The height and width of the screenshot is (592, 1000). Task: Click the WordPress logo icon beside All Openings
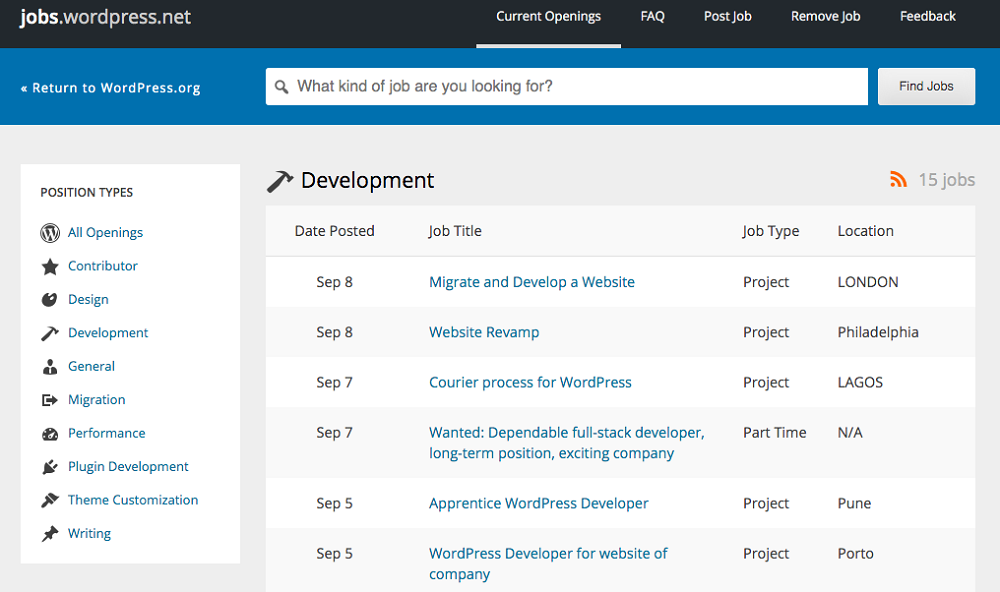pos(50,233)
